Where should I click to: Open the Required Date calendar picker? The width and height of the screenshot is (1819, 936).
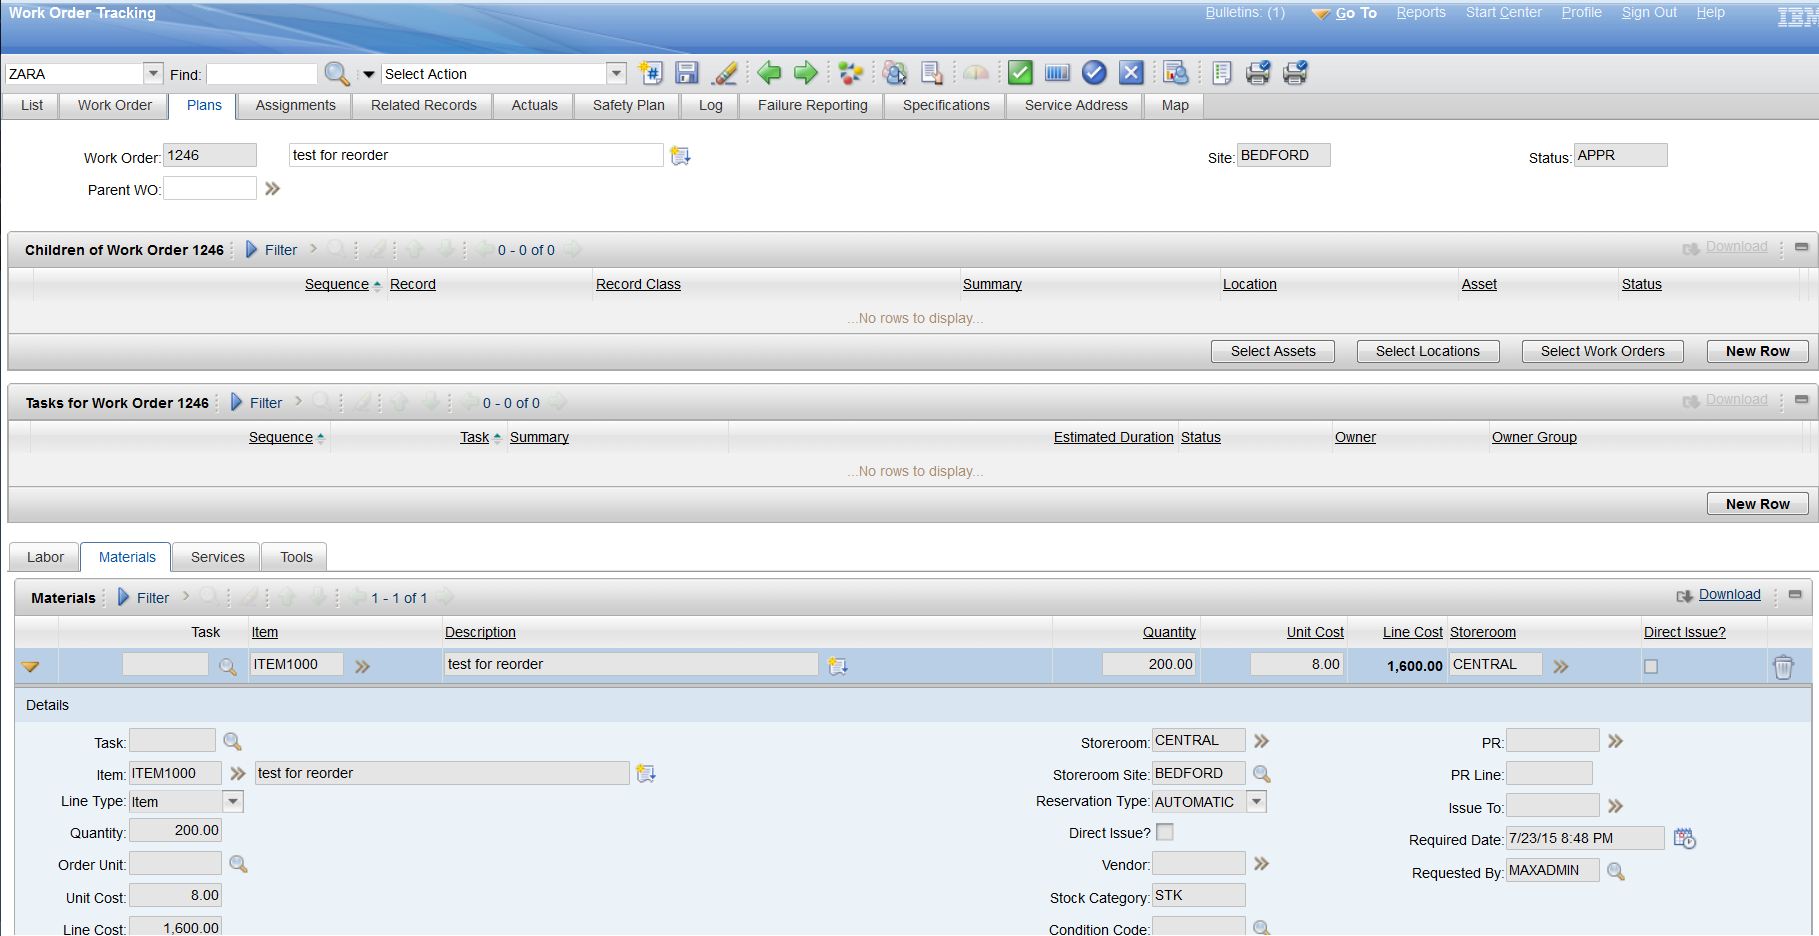(1684, 839)
